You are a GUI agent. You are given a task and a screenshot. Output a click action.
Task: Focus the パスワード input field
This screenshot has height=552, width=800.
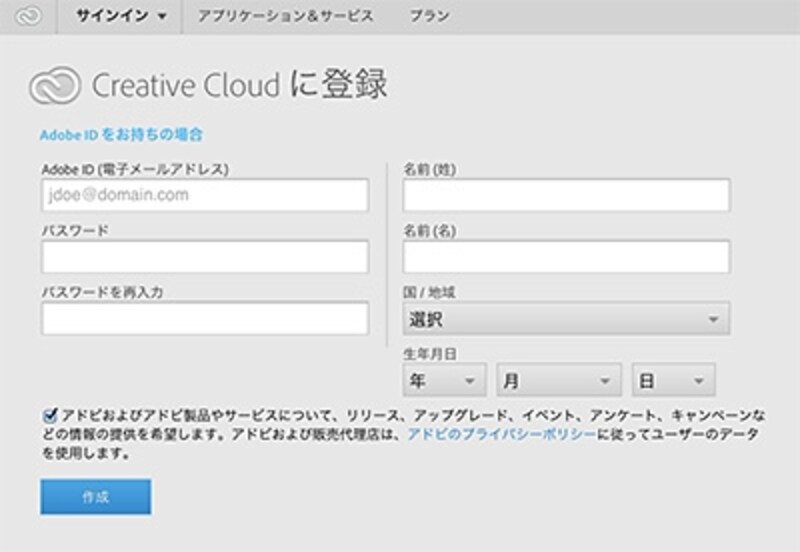coord(205,257)
